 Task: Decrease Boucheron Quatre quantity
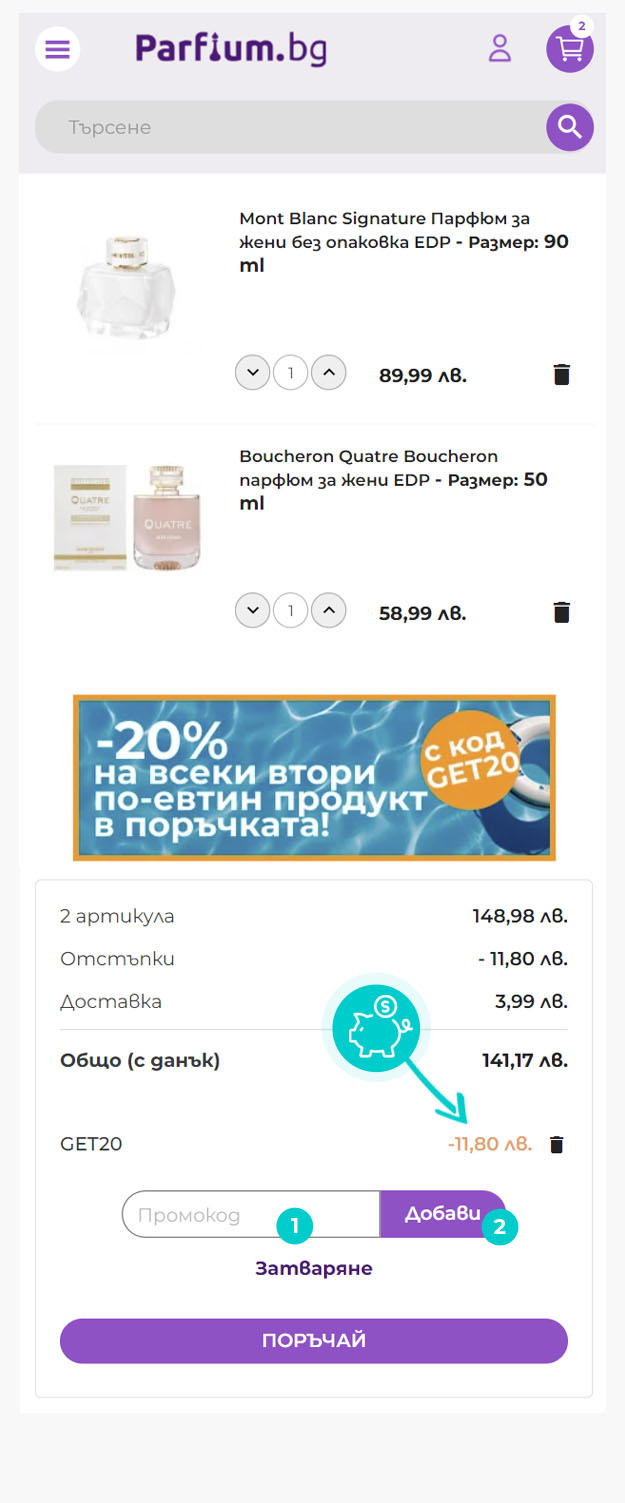253,609
